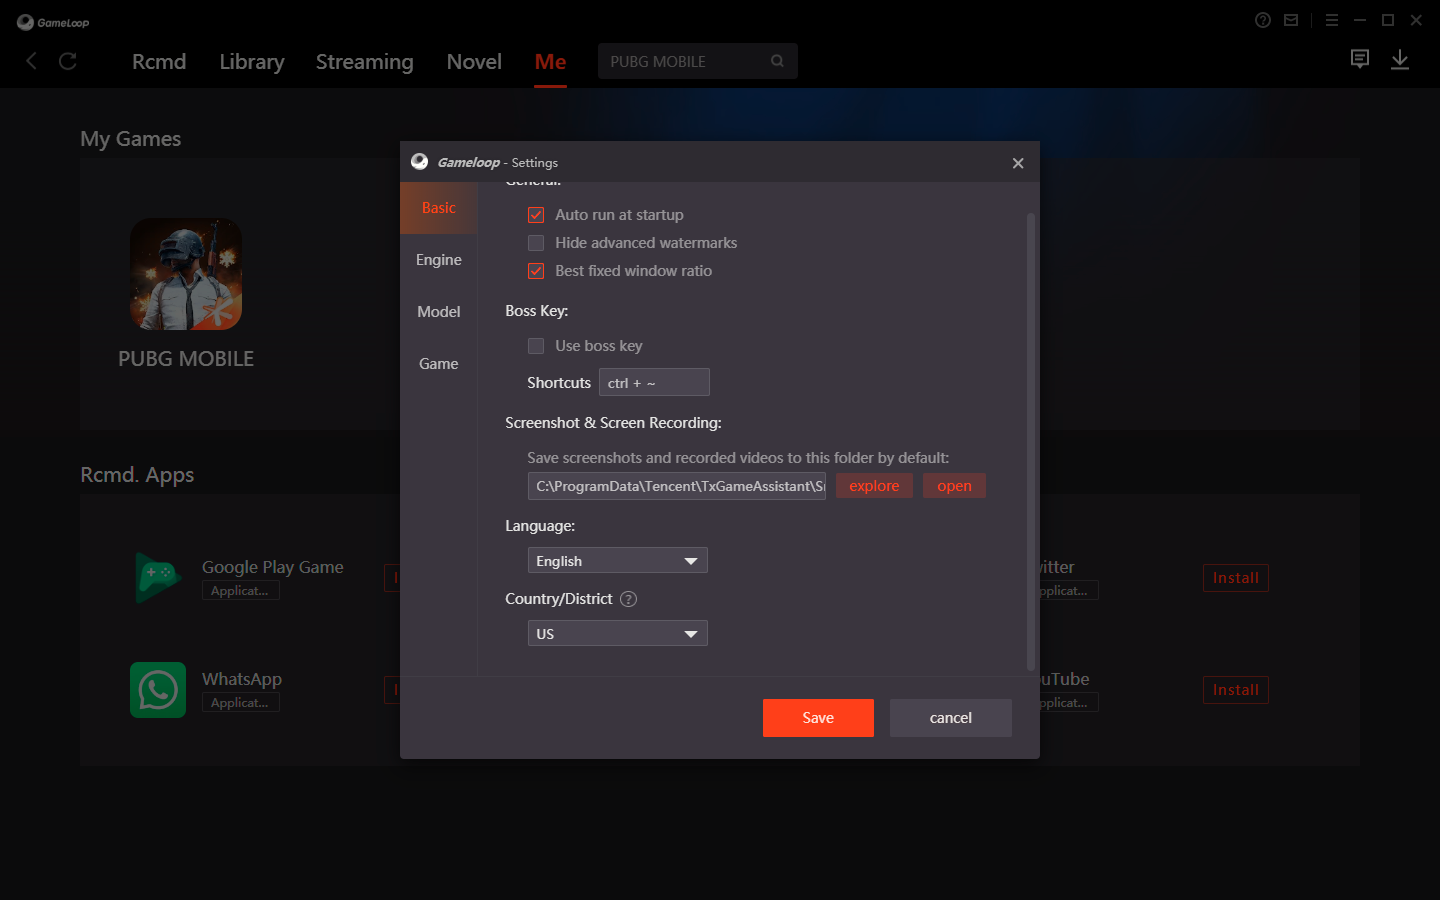Enable Use boss key checkbox

coord(536,346)
